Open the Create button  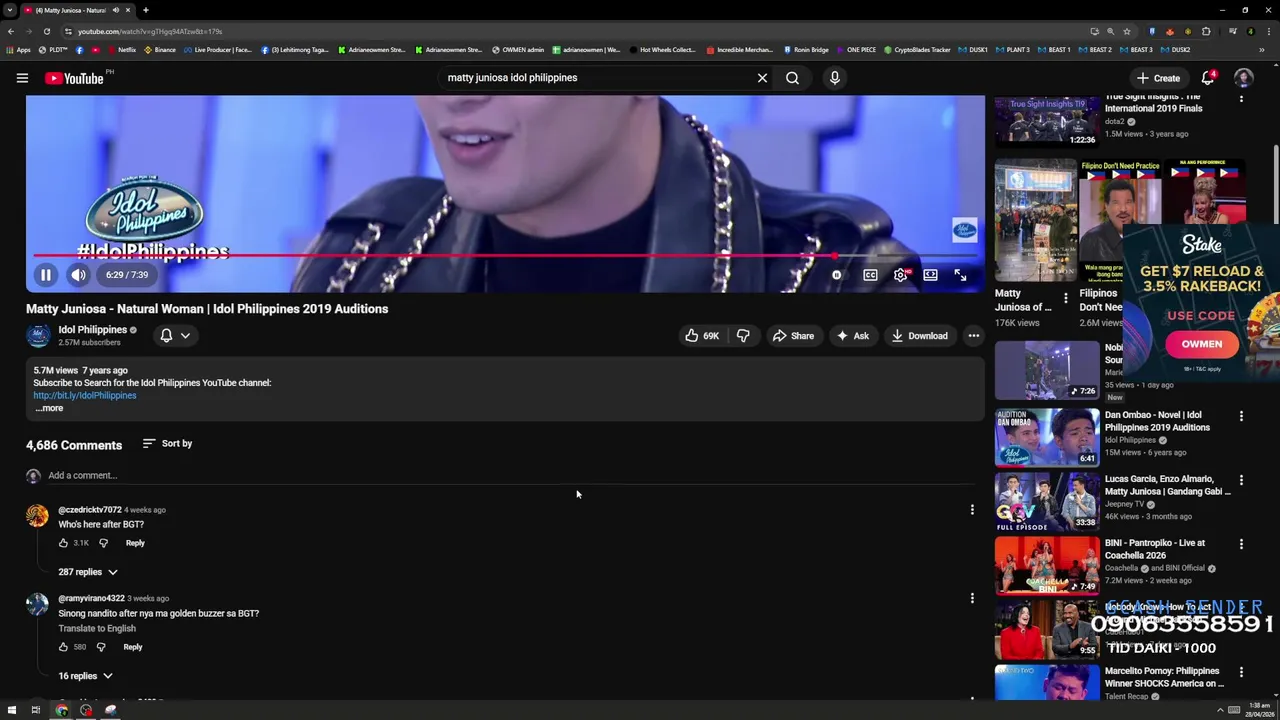pos(1158,78)
